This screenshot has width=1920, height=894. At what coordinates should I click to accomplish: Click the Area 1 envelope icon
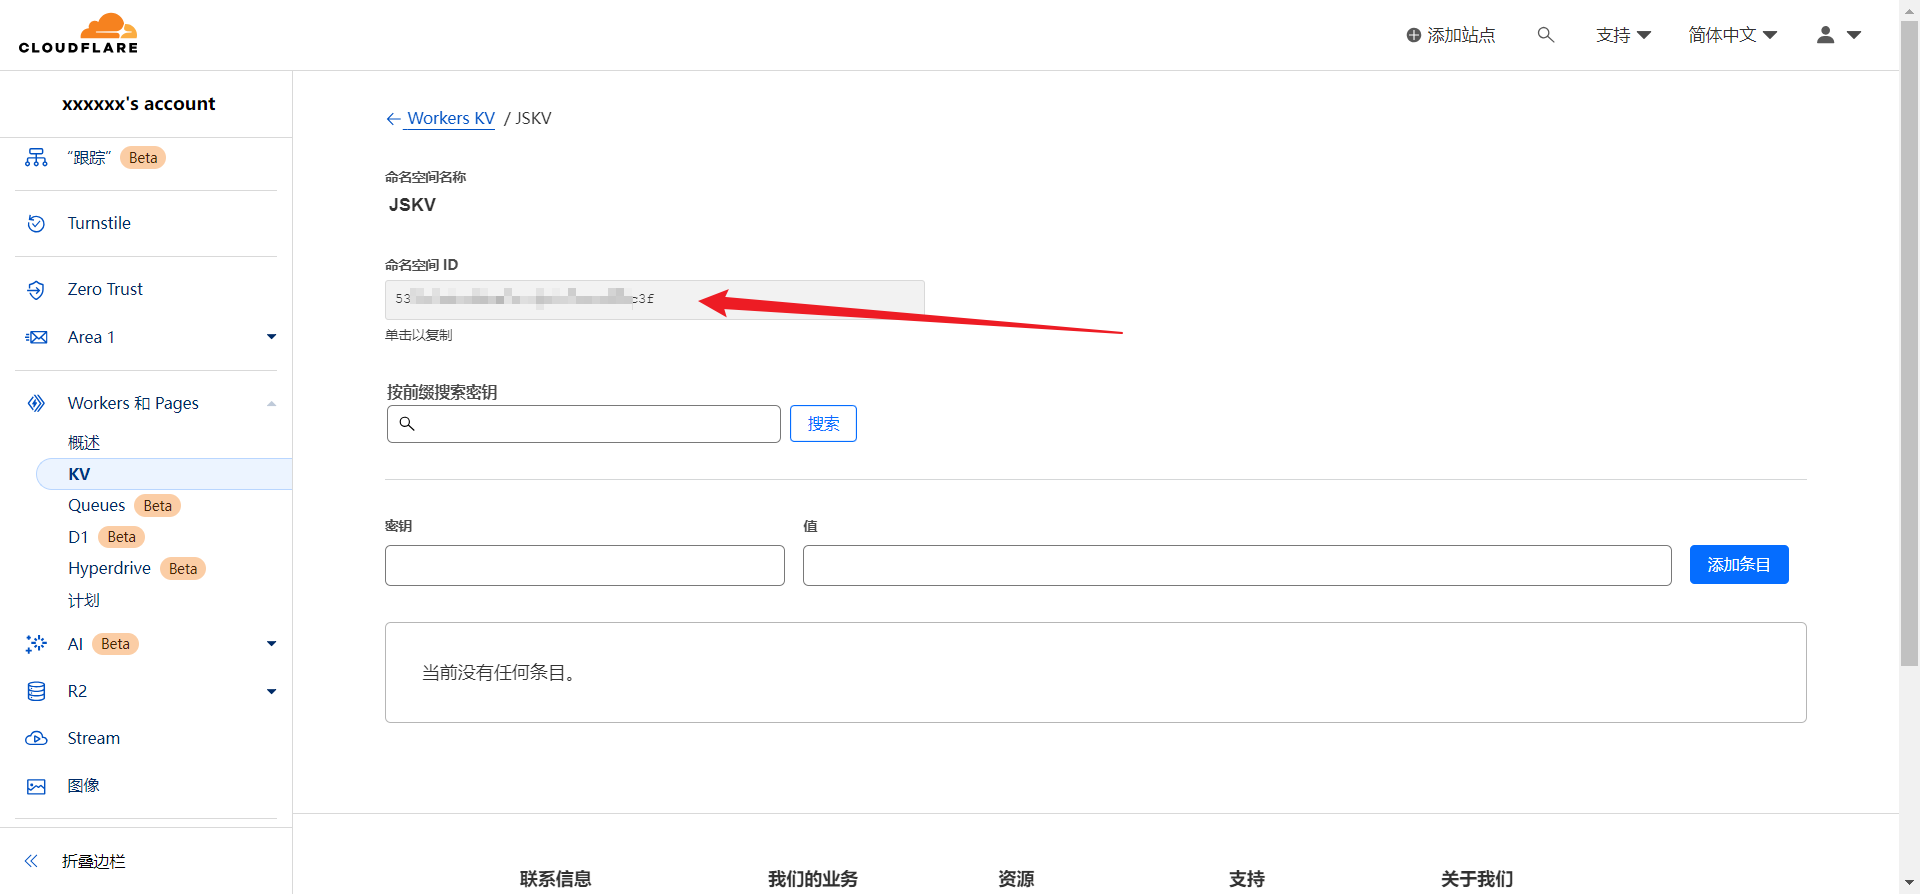point(36,337)
